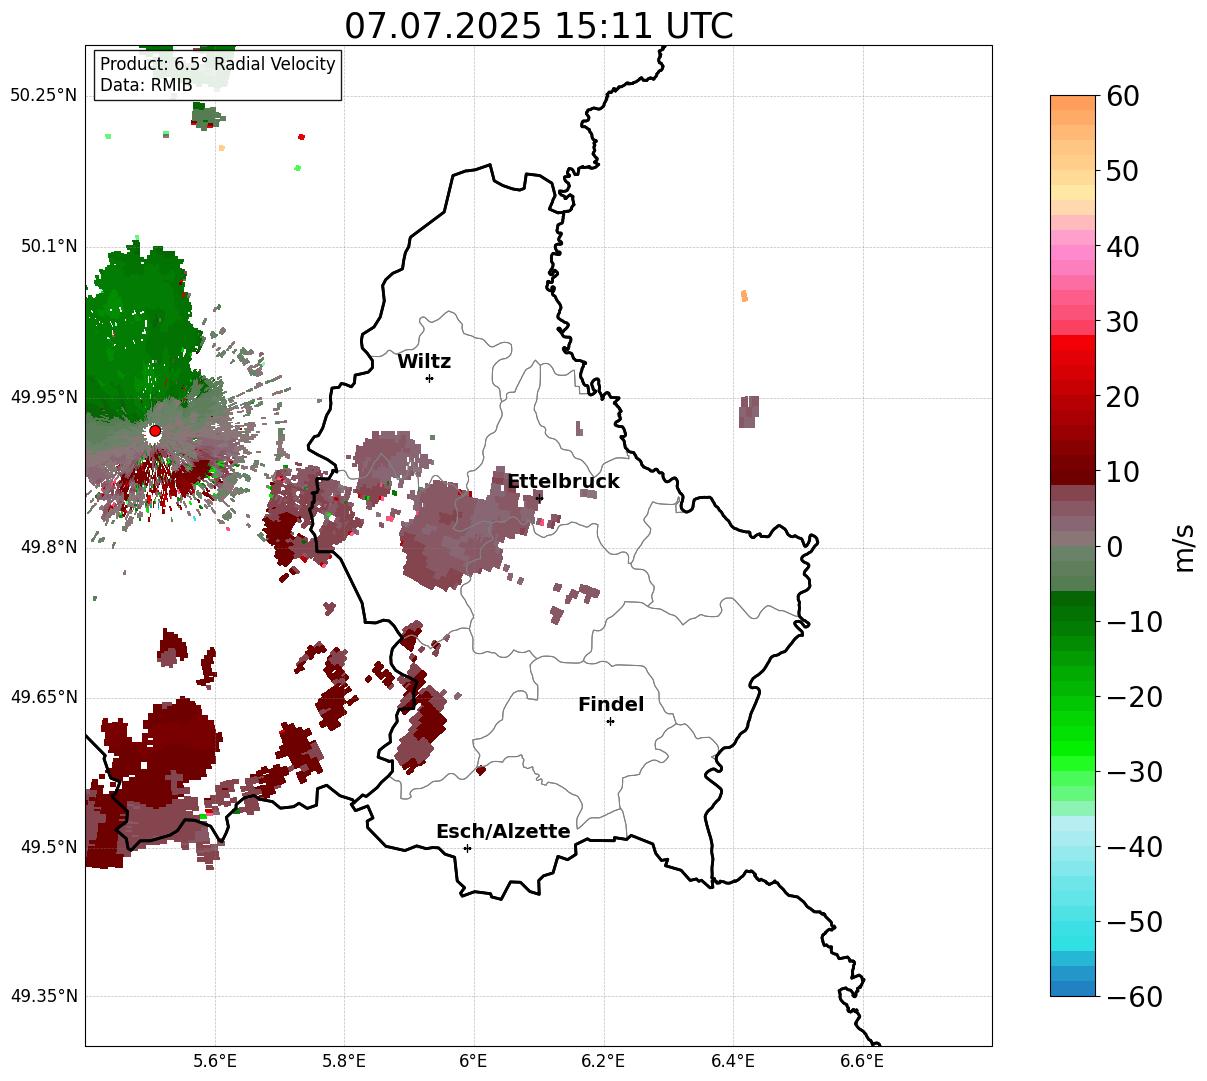
Task: Click the colorbar 60 tick label
Action: coord(1122,96)
